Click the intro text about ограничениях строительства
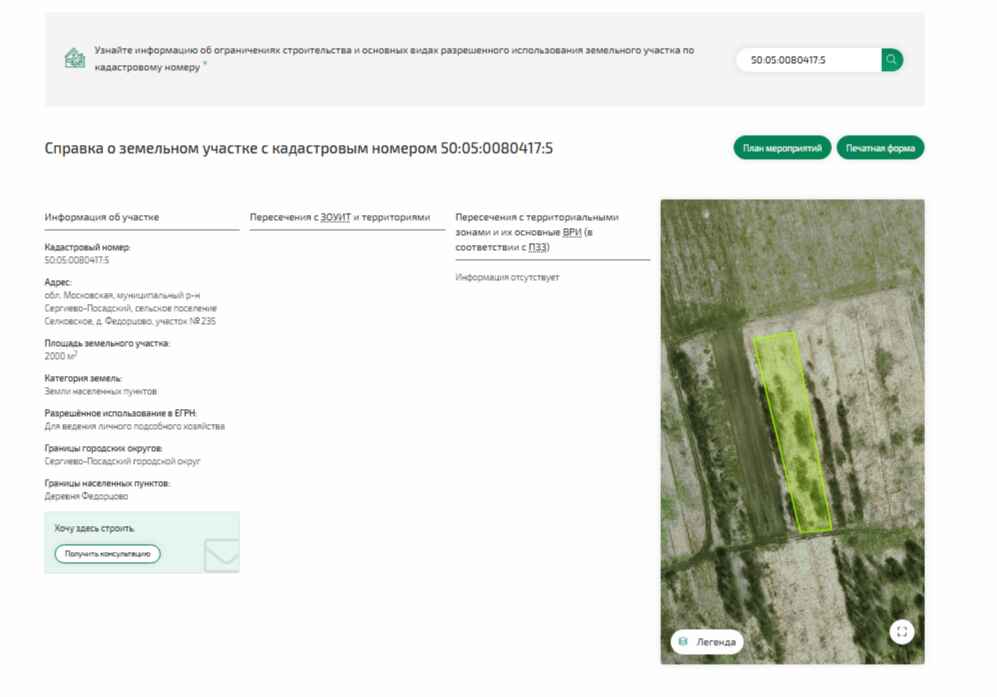 pos(394,59)
